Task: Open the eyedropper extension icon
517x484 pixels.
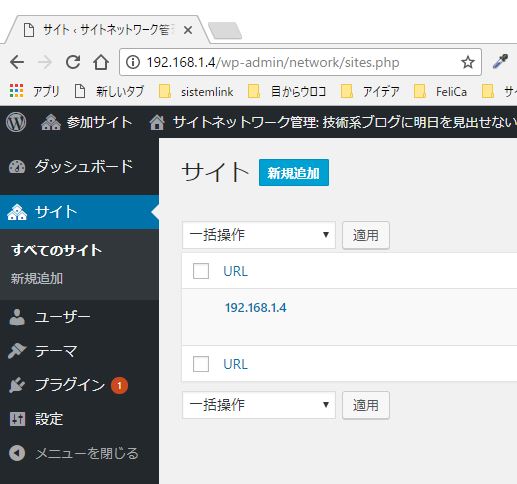Action: click(500, 62)
